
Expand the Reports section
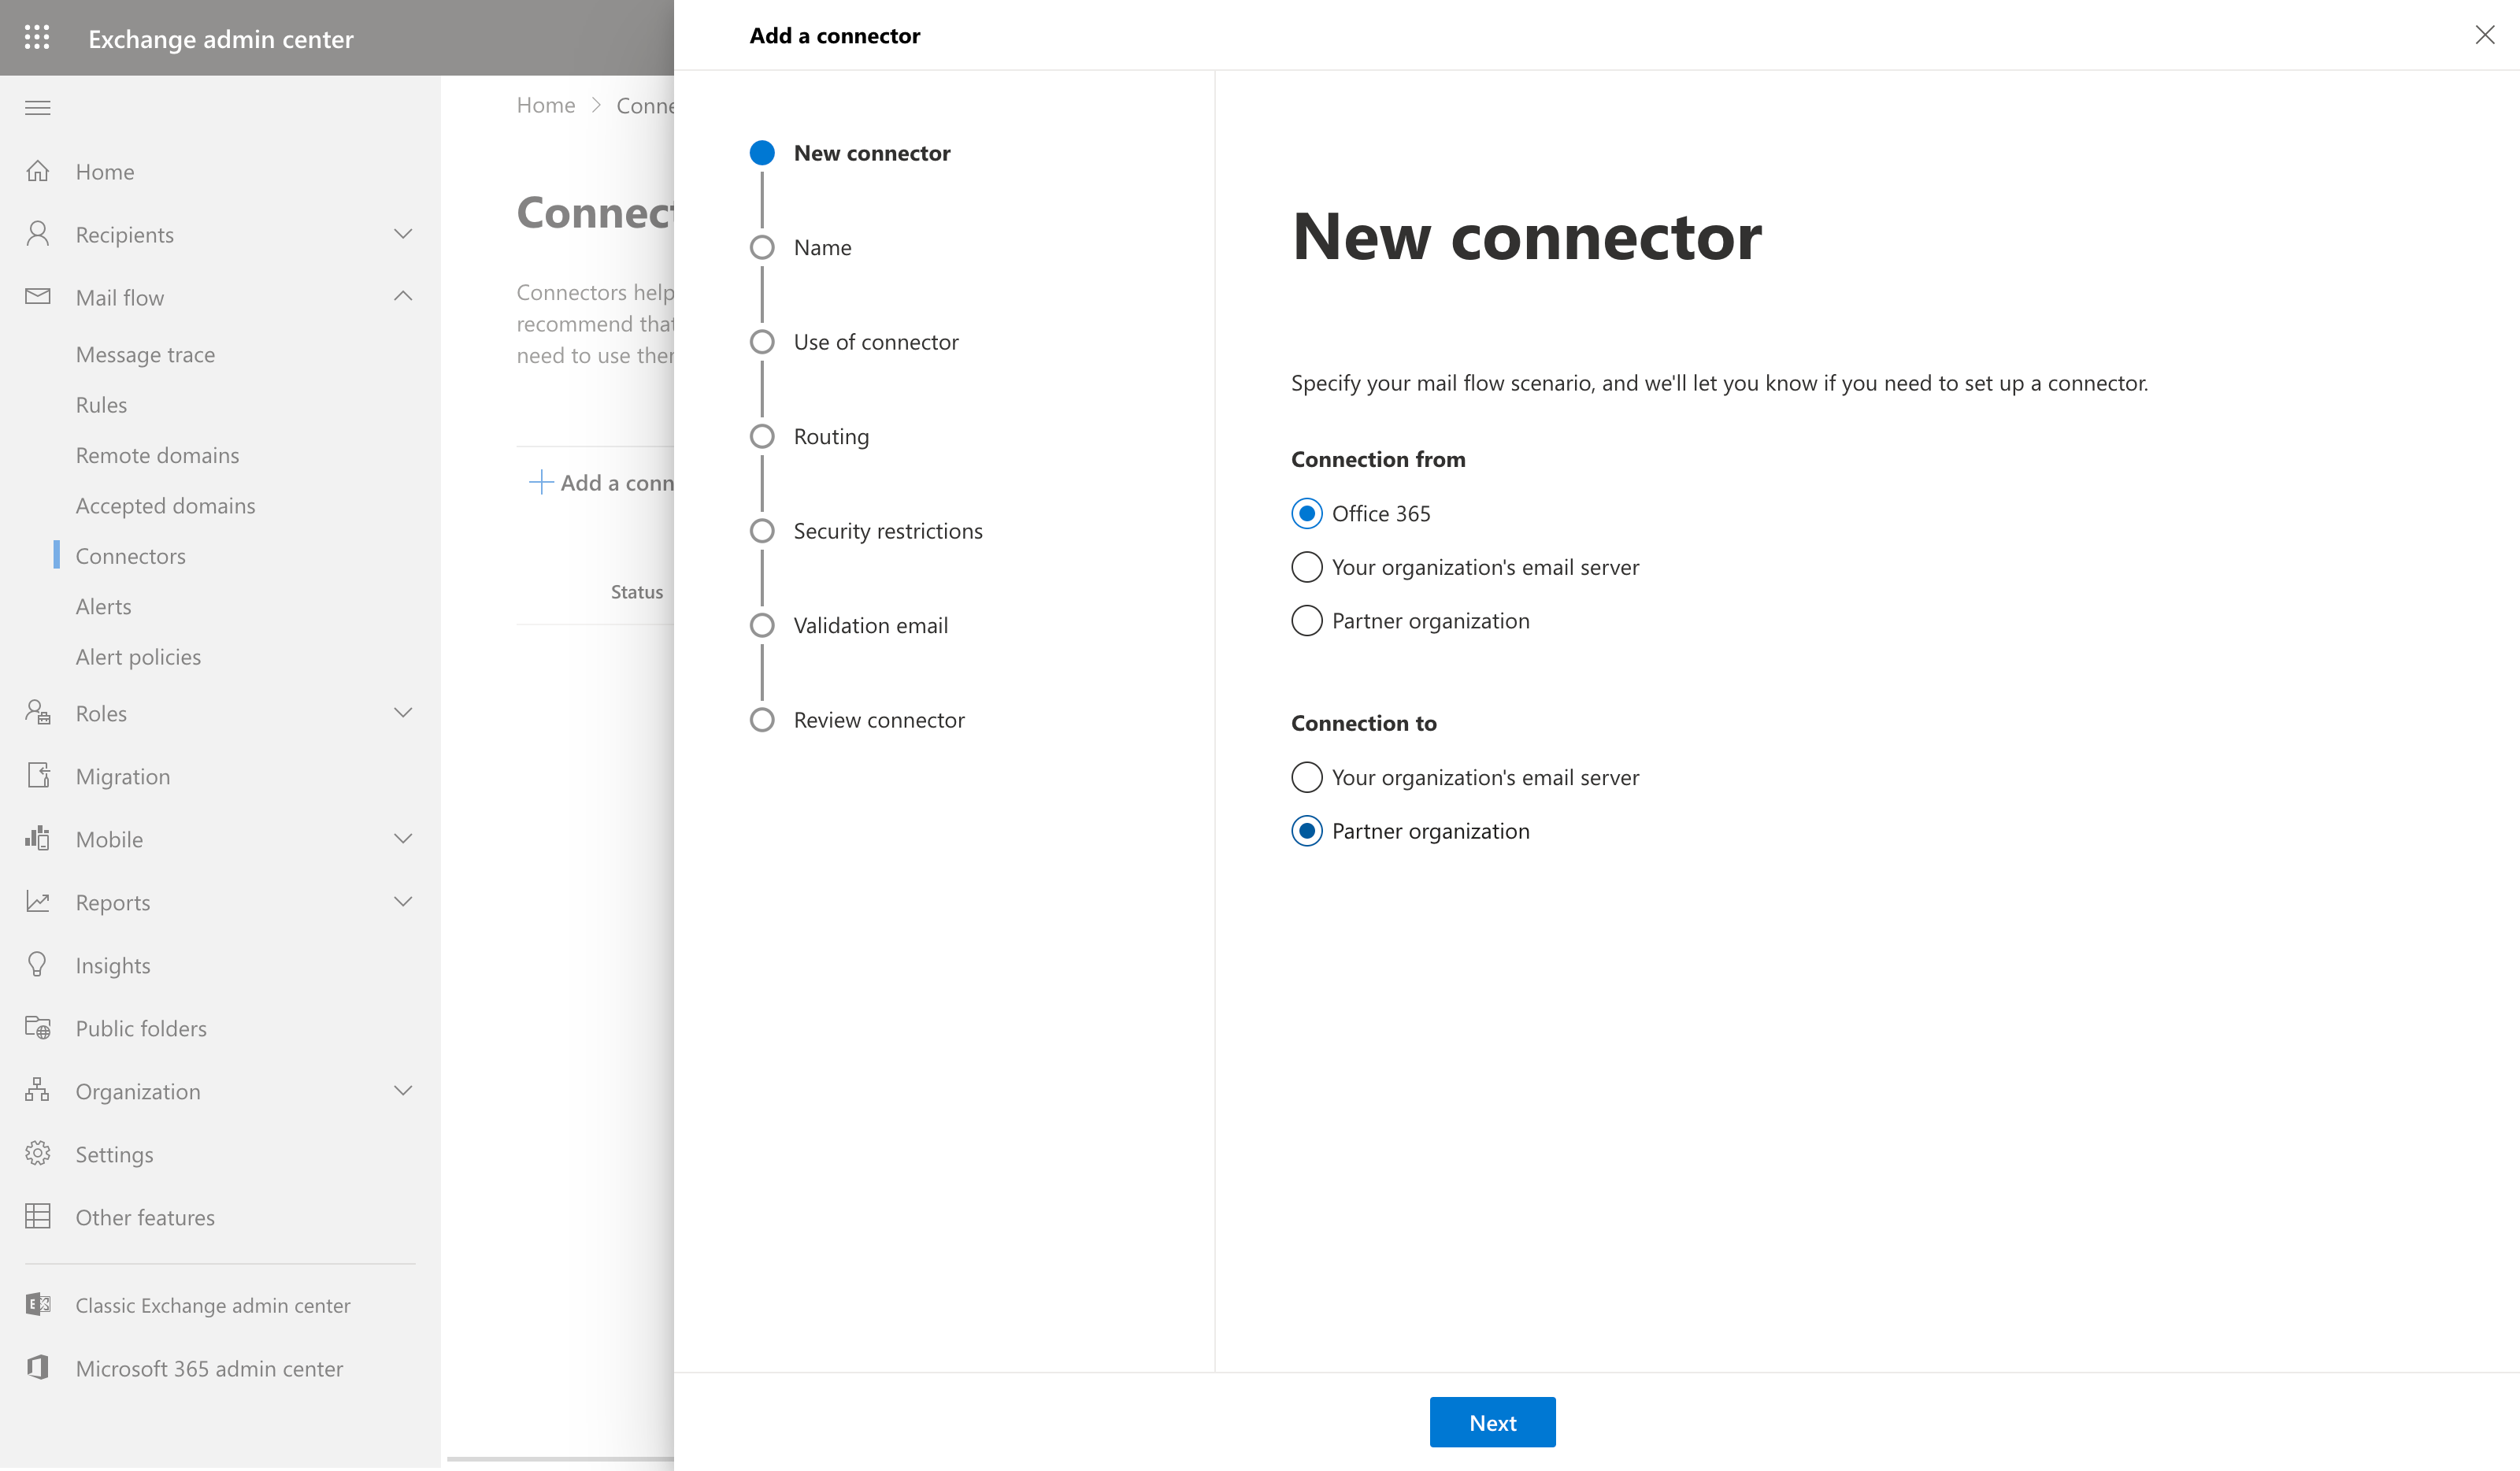click(x=404, y=901)
